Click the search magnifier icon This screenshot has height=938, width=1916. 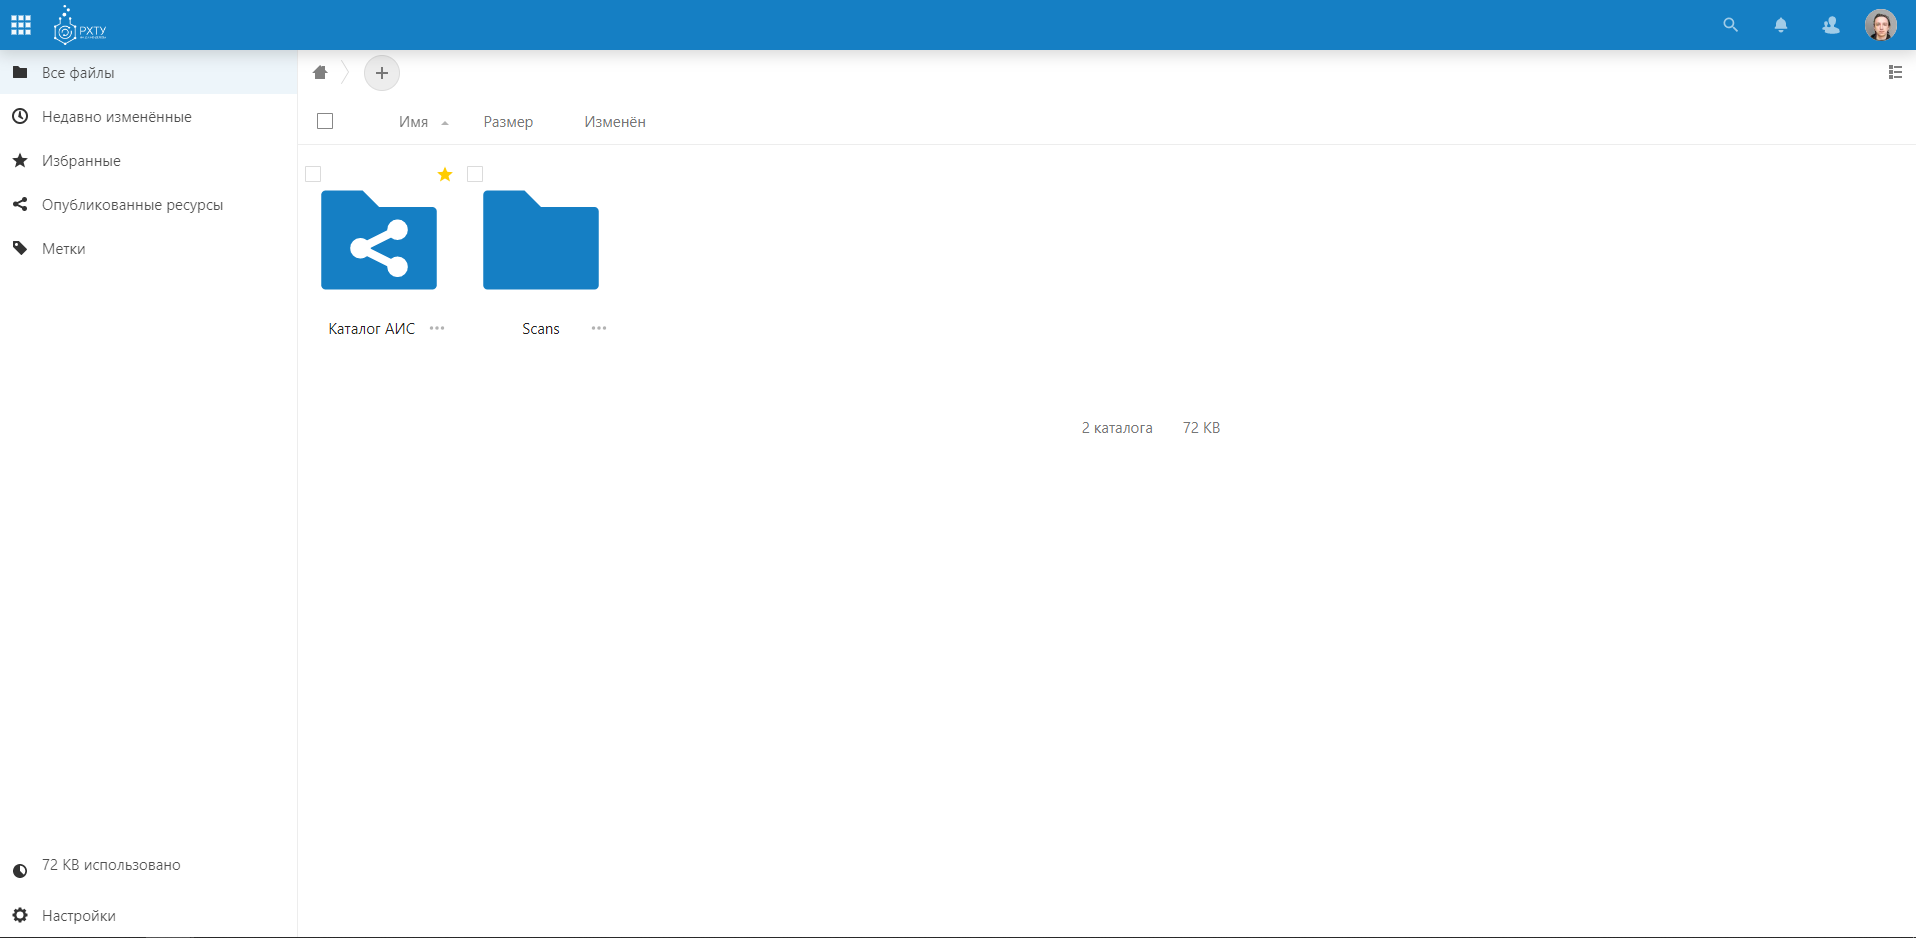(x=1730, y=25)
